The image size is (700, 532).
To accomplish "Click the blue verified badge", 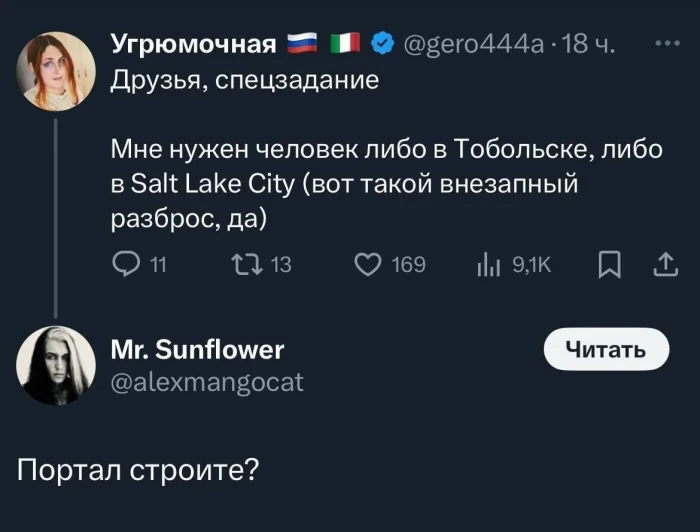I will (382, 45).
